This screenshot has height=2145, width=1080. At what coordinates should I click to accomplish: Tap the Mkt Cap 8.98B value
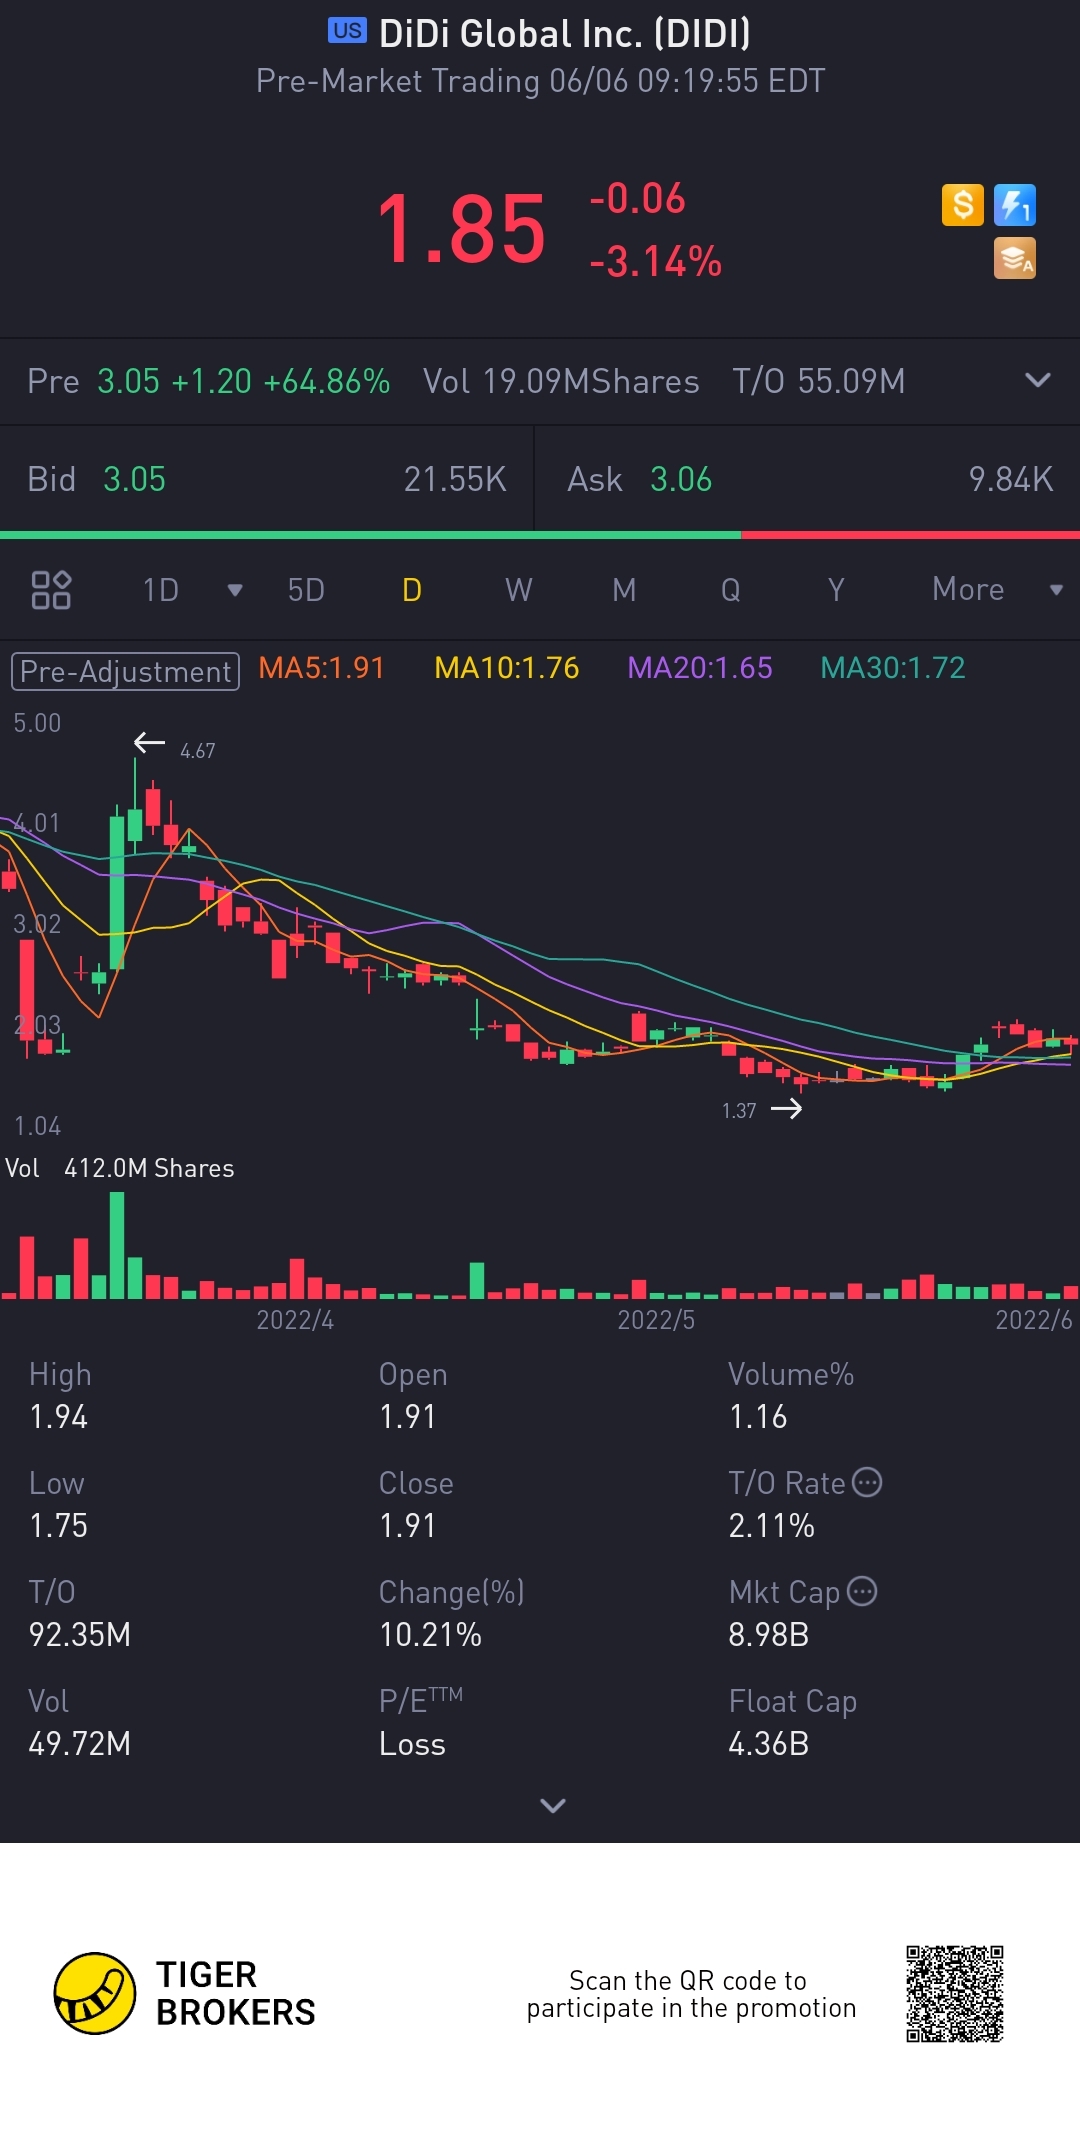[x=768, y=1635]
